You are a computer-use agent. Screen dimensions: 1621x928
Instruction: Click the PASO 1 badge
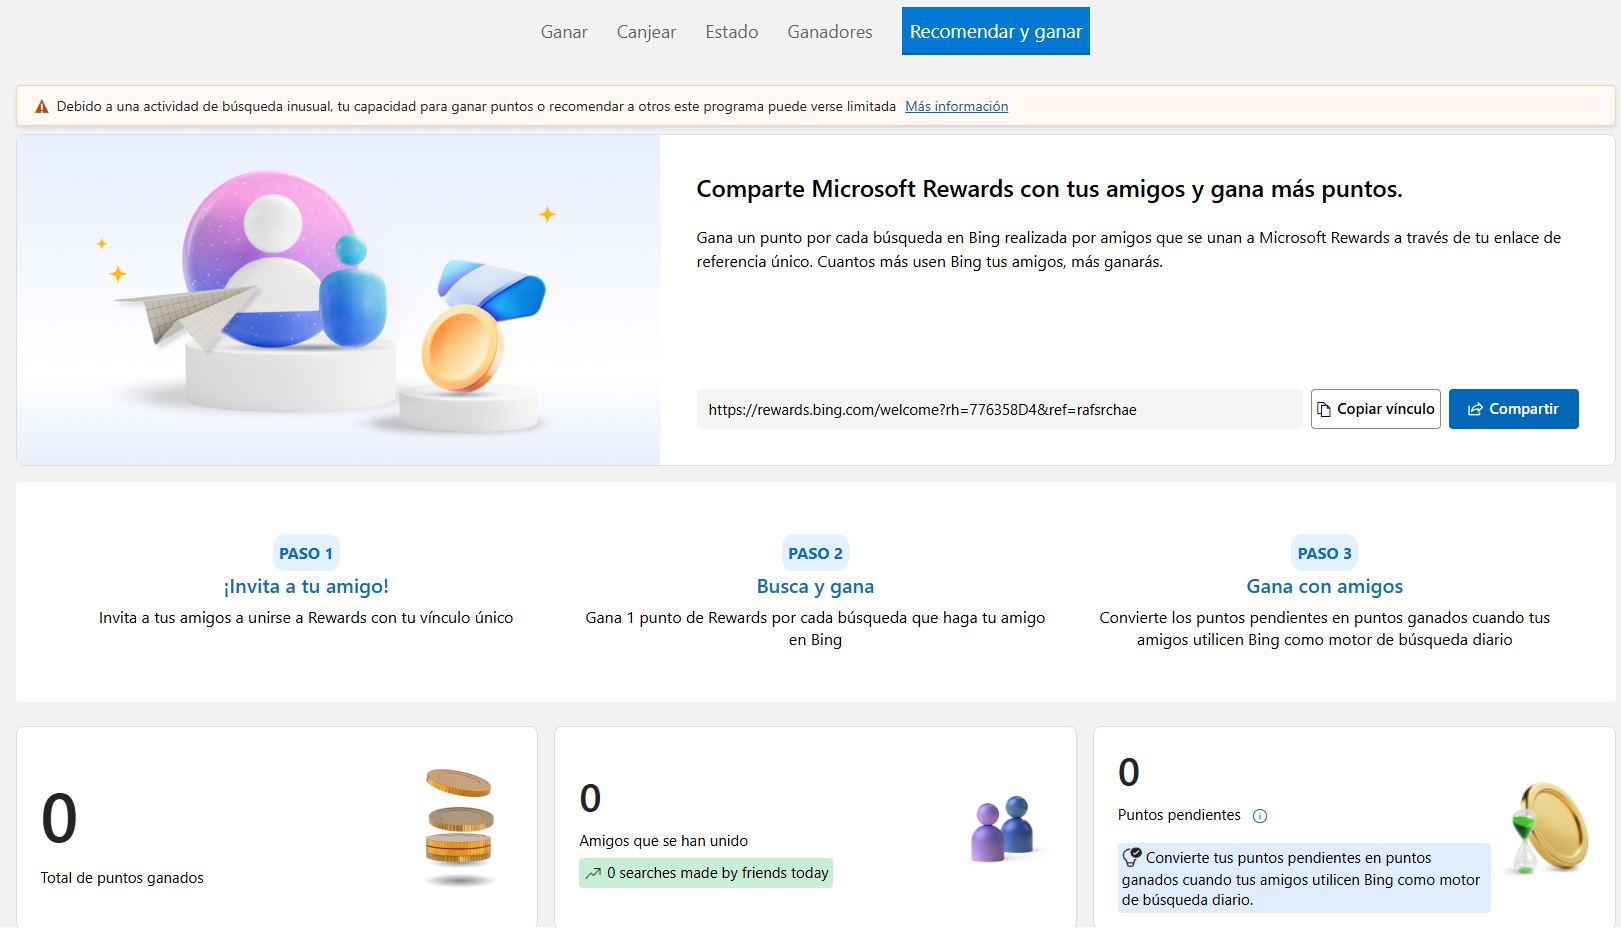pos(306,553)
